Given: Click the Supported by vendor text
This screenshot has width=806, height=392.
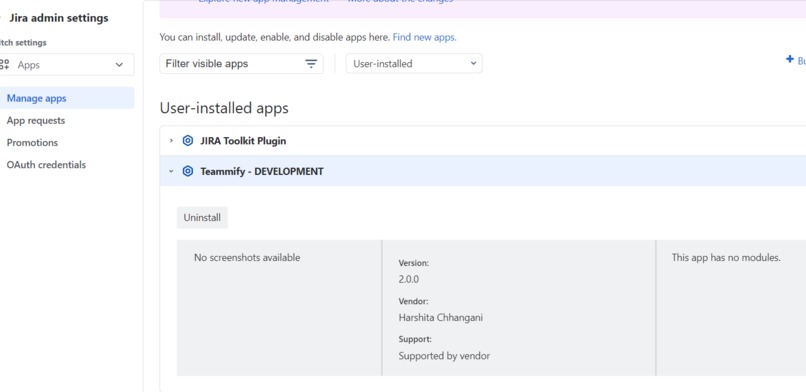Looking at the screenshot, I should (444, 356).
